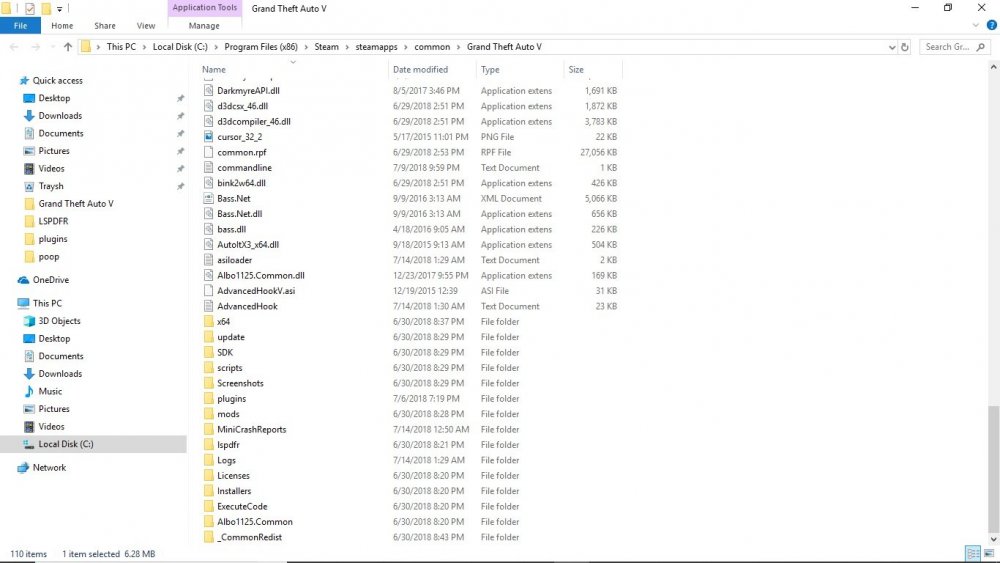
Task: Sort by the Name column header
Action: tap(214, 69)
